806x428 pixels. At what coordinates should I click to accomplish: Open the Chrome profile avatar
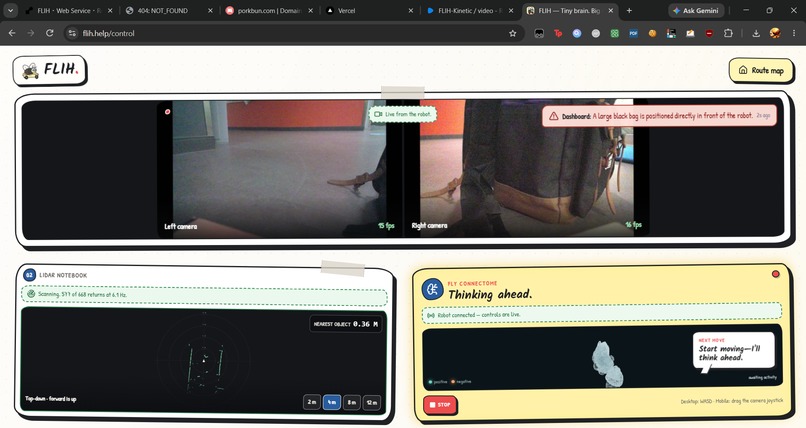click(x=775, y=33)
